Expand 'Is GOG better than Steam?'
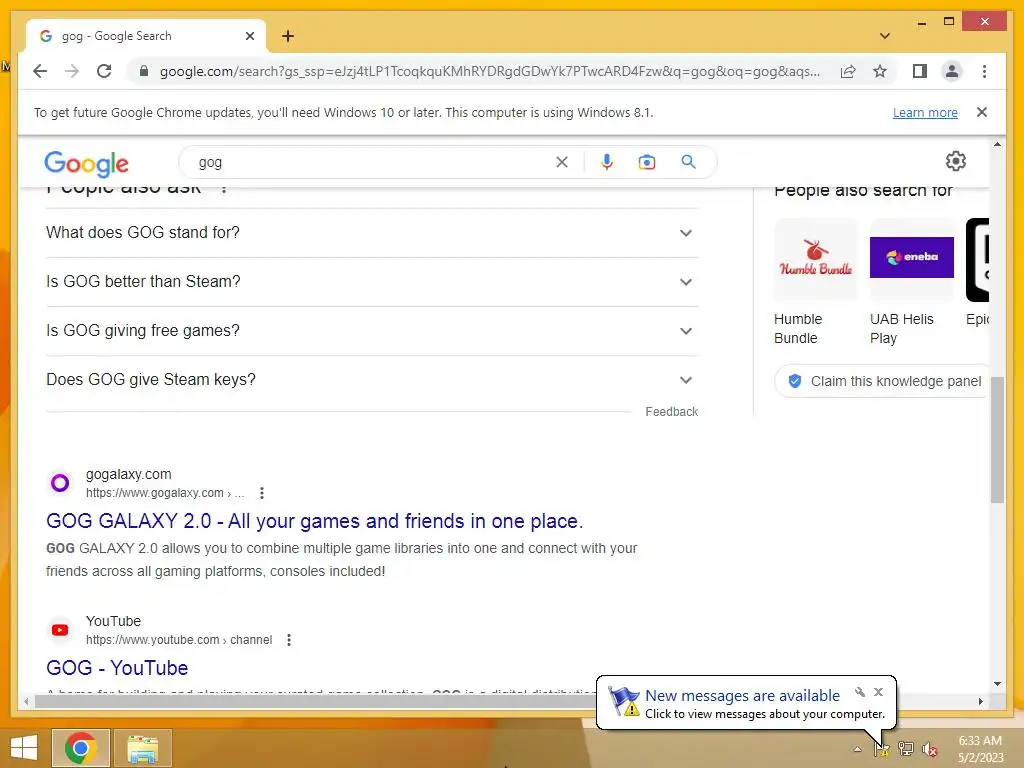Viewport: 1024px width, 768px height. tap(372, 281)
